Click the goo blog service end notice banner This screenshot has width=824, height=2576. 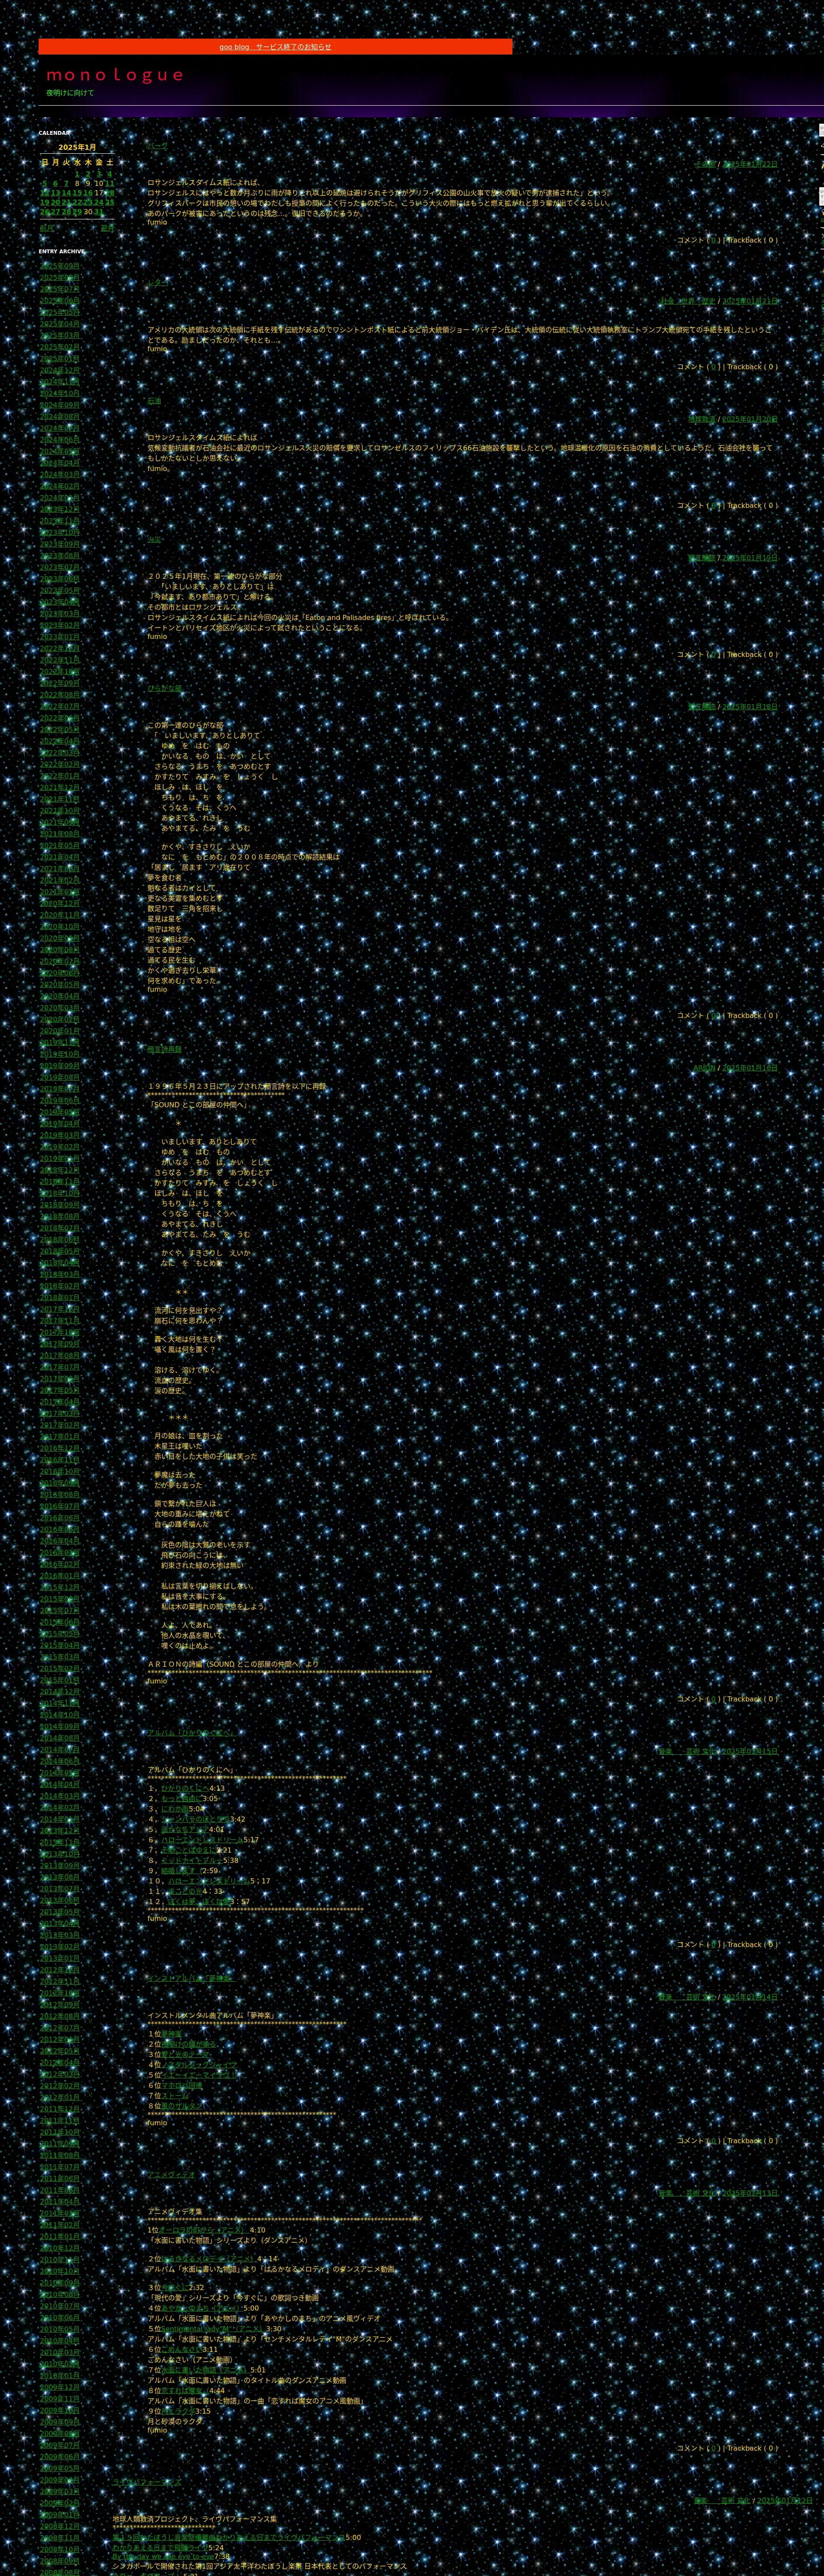pos(275,46)
